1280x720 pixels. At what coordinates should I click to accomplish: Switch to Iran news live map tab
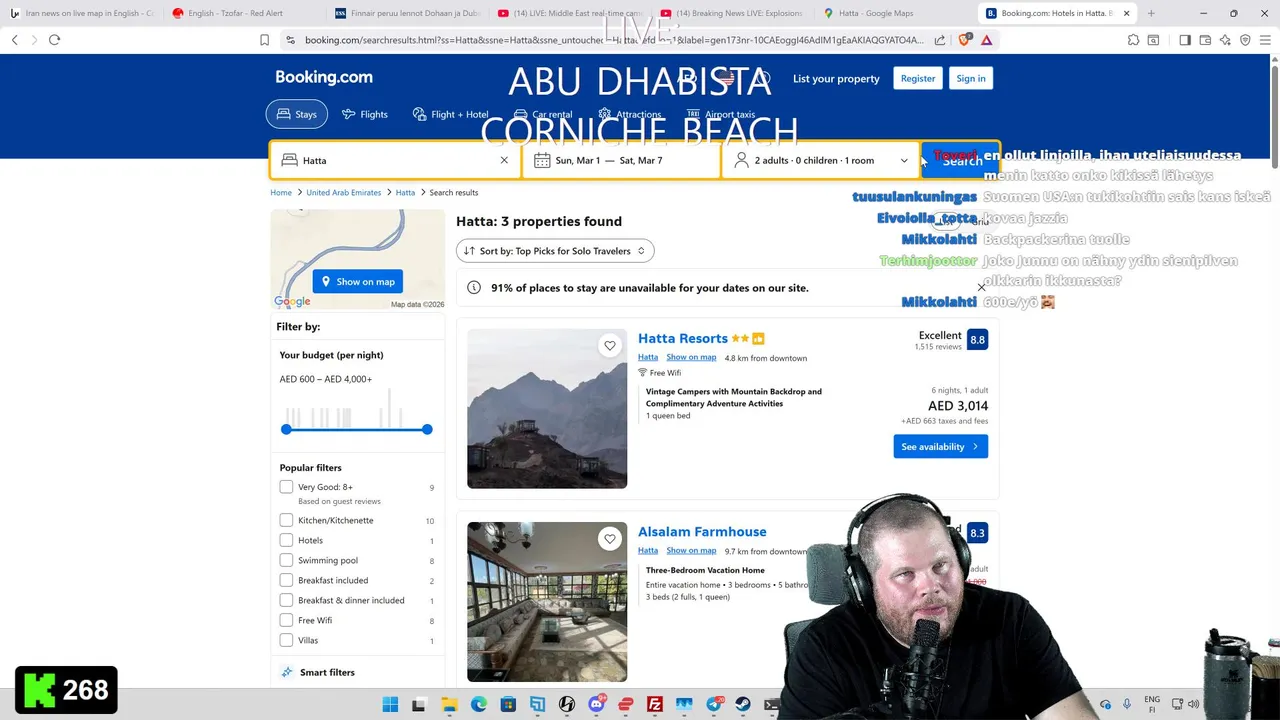click(82, 13)
